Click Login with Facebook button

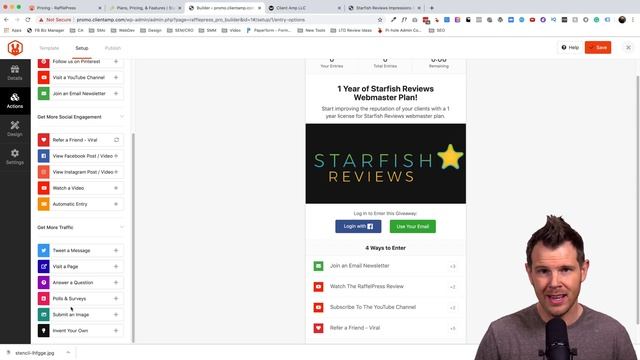358,227
